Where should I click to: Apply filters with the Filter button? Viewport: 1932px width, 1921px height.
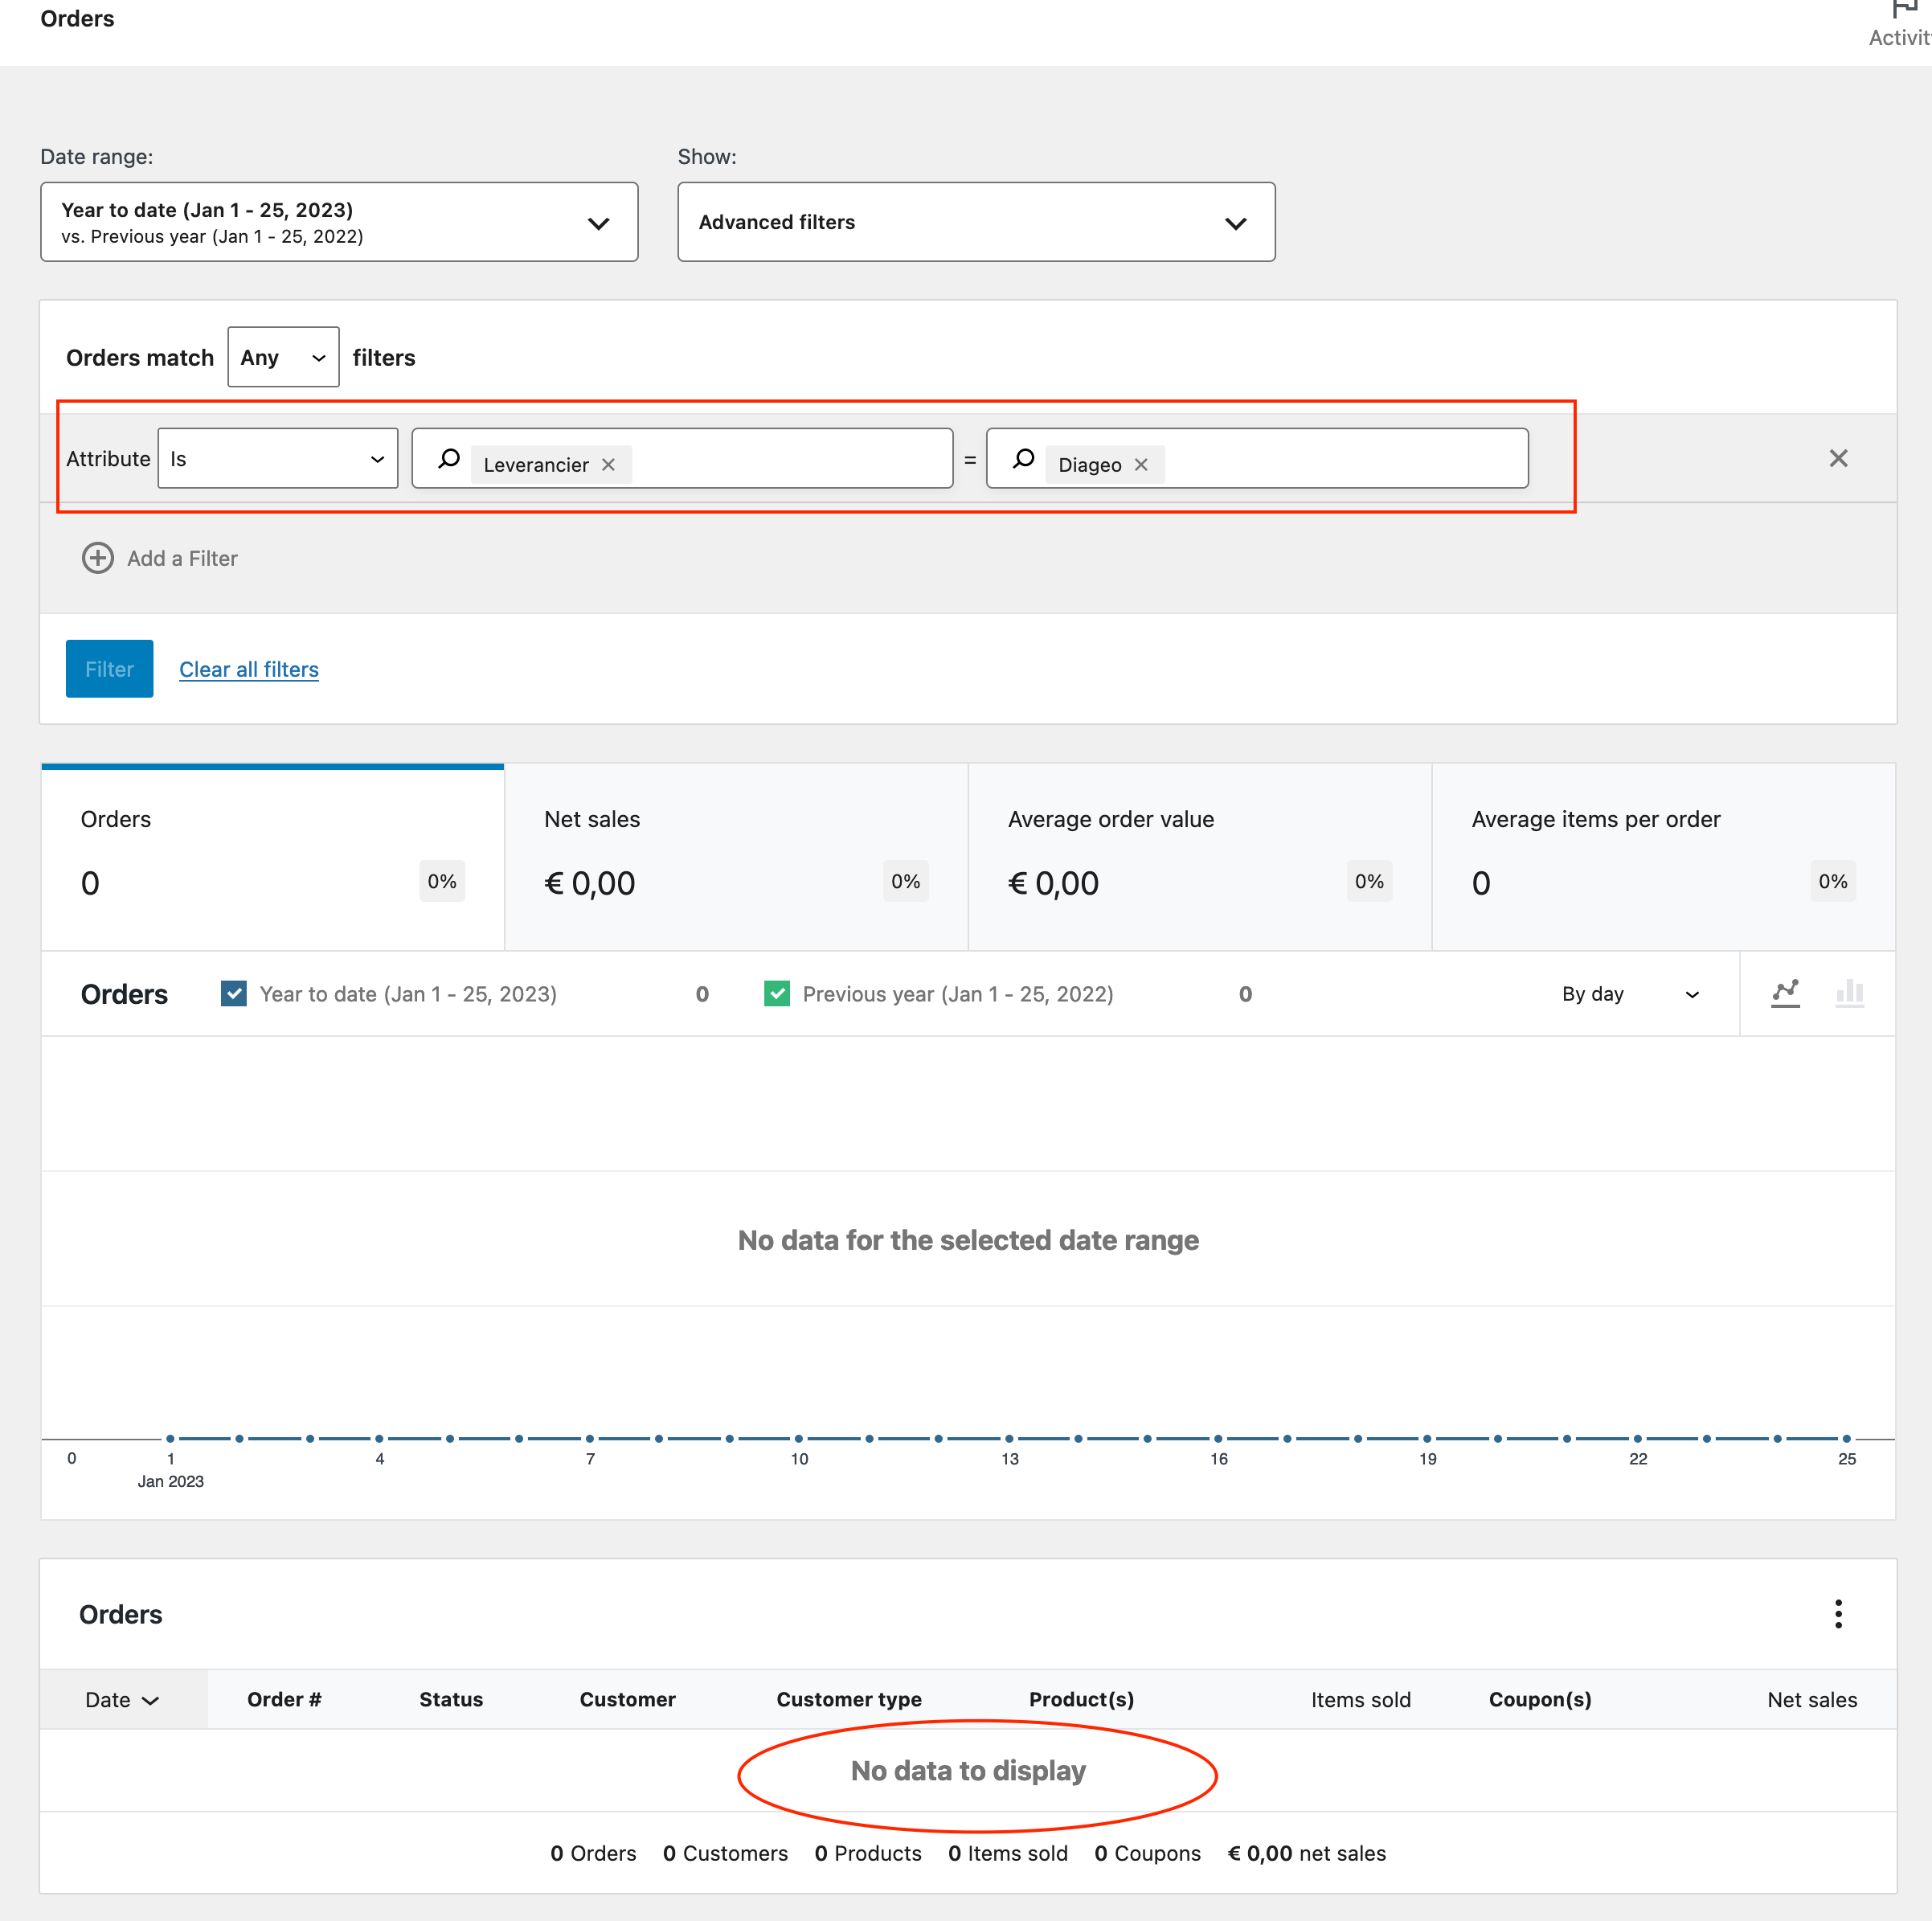point(109,669)
